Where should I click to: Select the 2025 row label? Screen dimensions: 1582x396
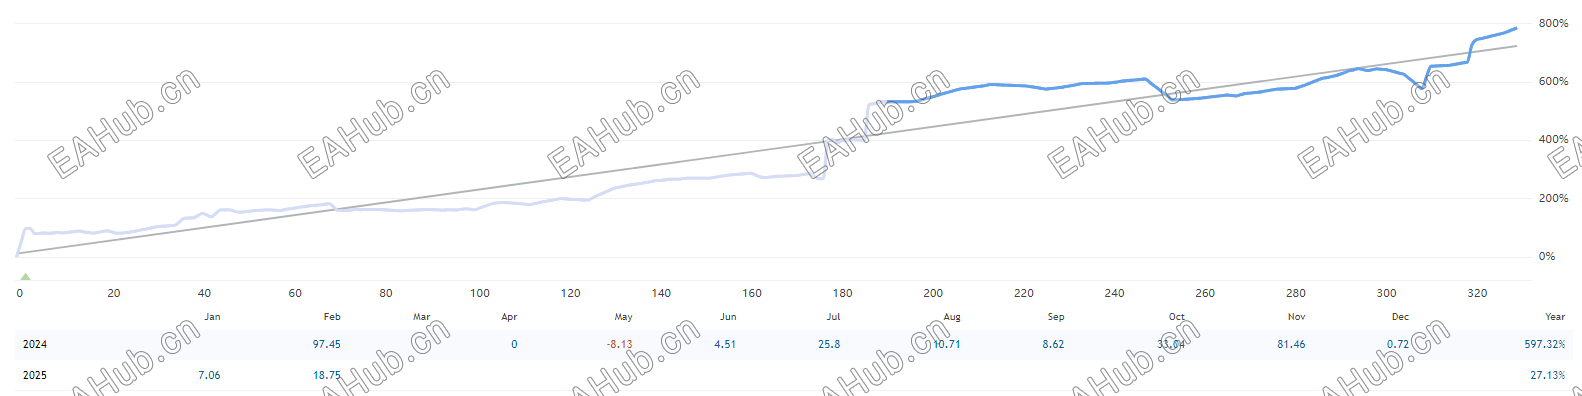35,375
